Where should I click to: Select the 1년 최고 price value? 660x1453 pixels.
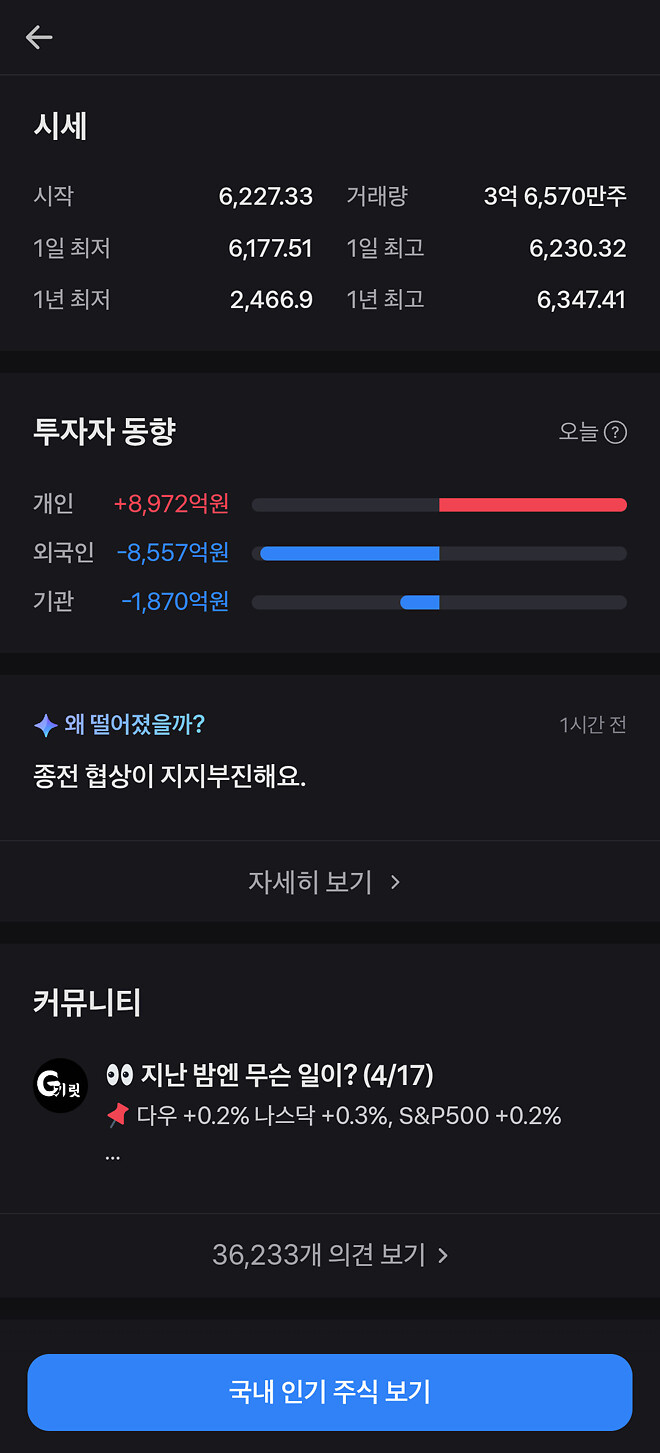tap(581, 299)
